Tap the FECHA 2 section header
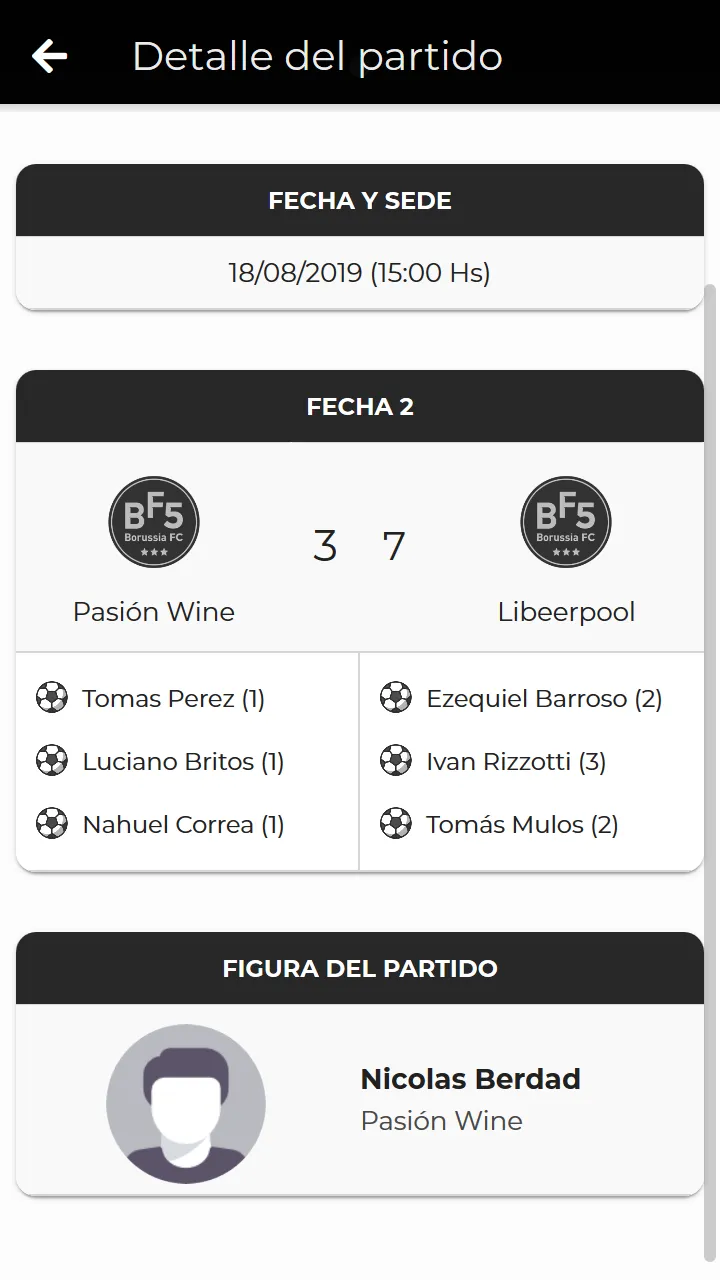 pos(360,406)
